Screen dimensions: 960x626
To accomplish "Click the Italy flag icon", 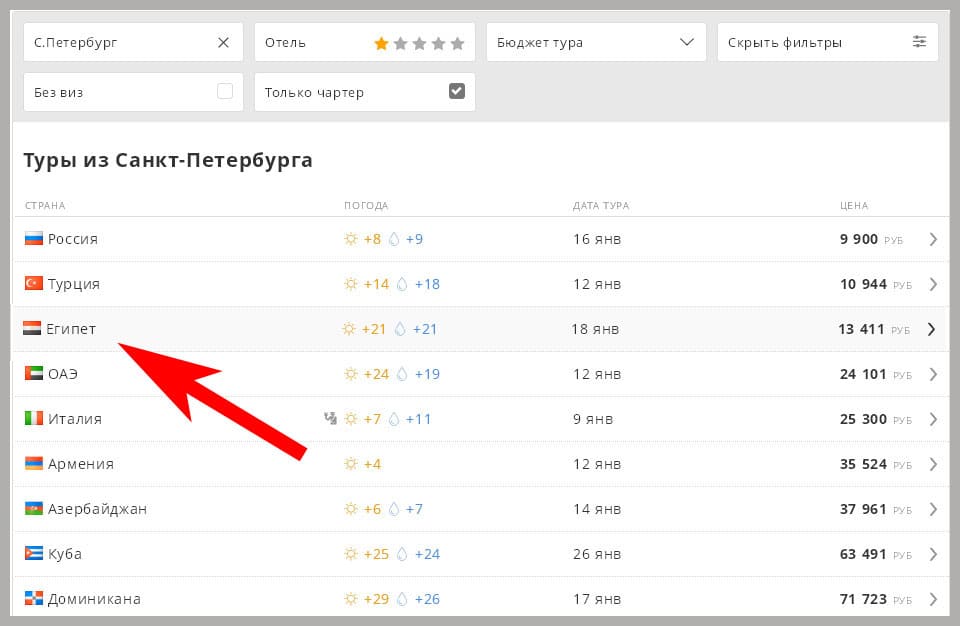I will point(34,418).
